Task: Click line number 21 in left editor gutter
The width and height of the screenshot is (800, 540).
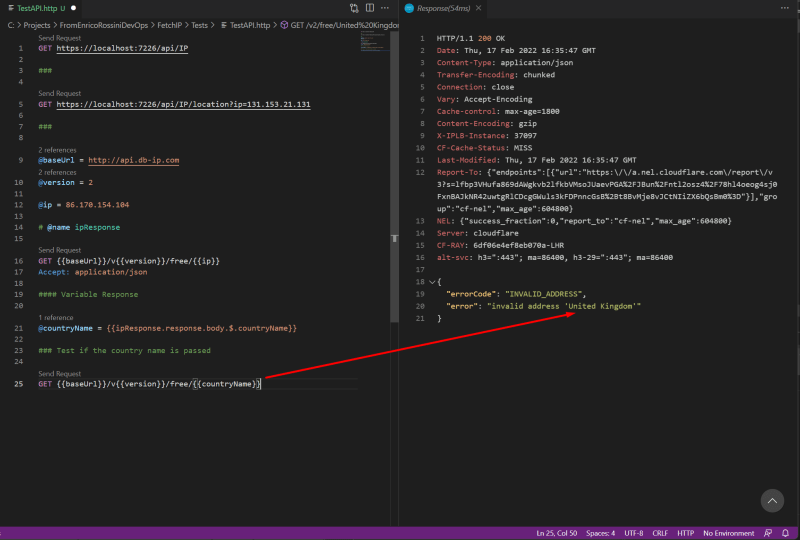Action: click(18, 328)
